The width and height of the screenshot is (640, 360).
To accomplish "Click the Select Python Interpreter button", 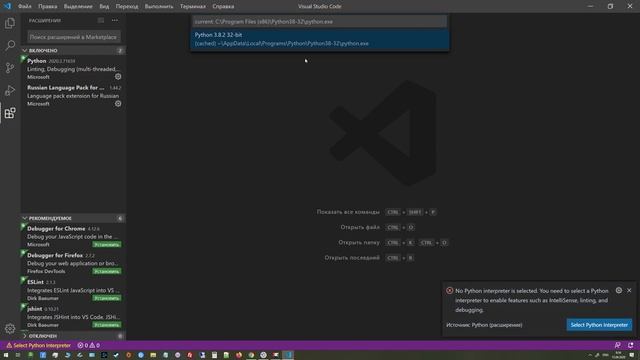I will [x=599, y=325].
